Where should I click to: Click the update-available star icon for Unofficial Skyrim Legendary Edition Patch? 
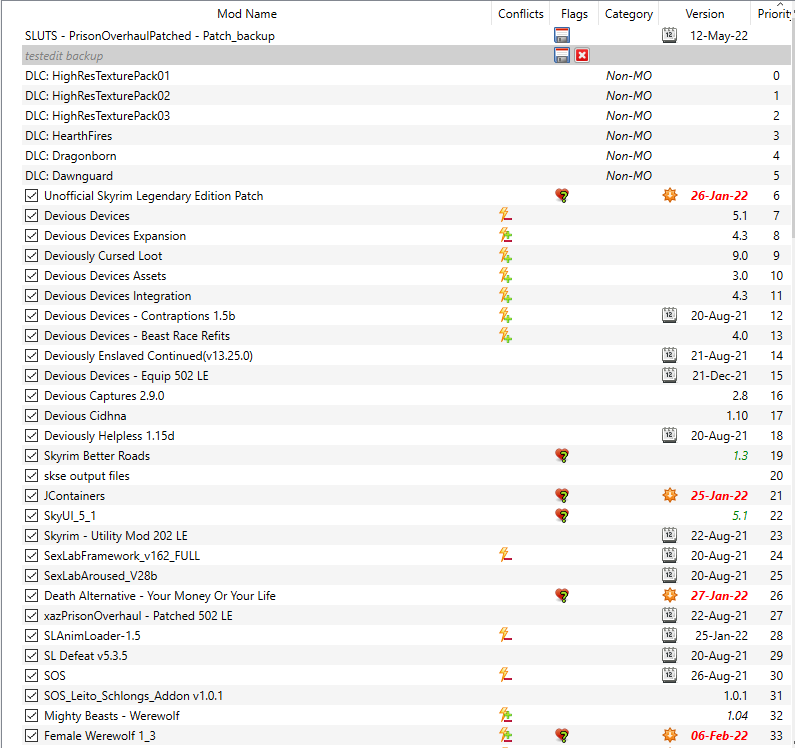[x=670, y=195]
